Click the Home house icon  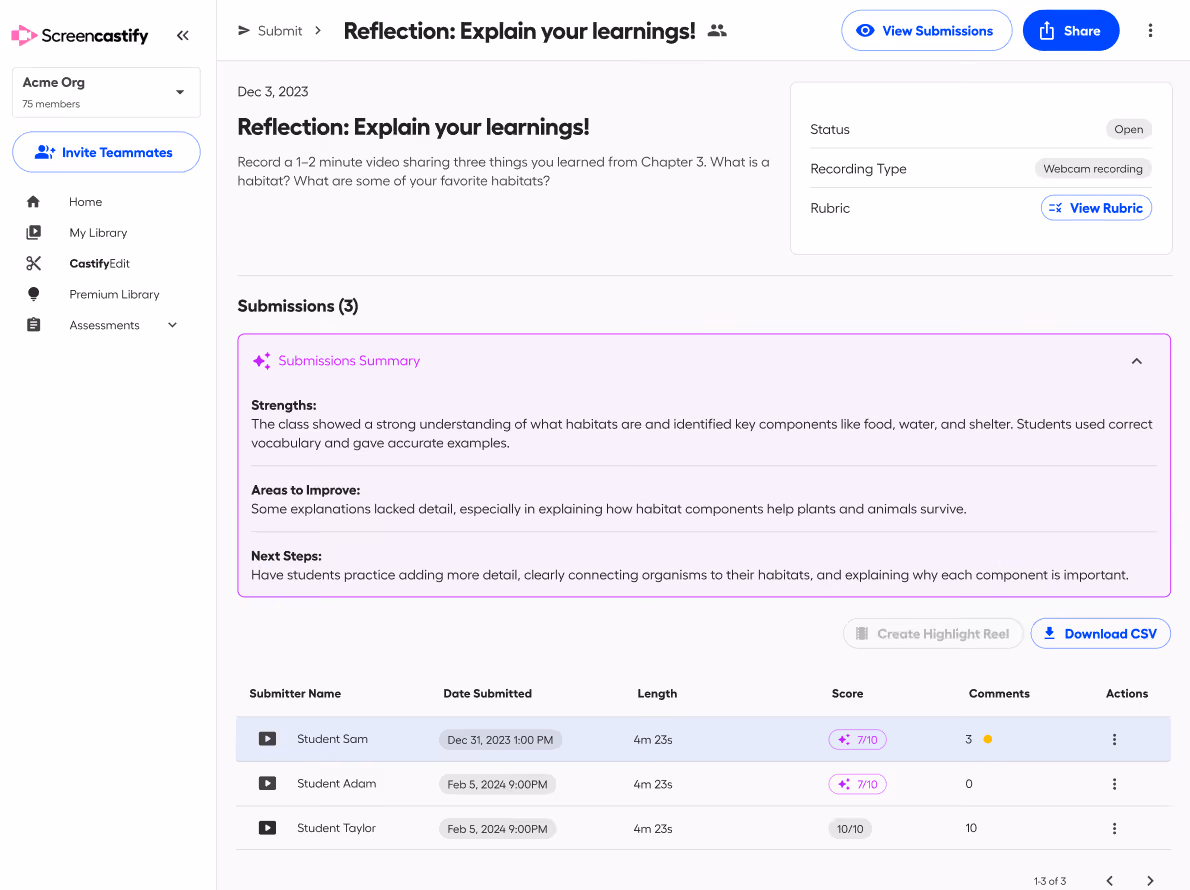click(33, 202)
